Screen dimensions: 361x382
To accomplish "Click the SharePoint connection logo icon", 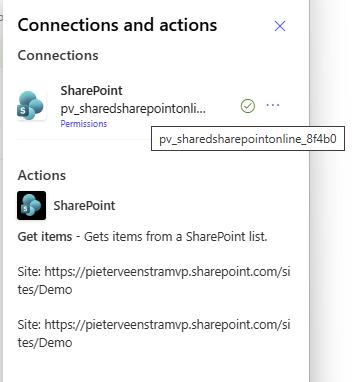I will (31, 106).
